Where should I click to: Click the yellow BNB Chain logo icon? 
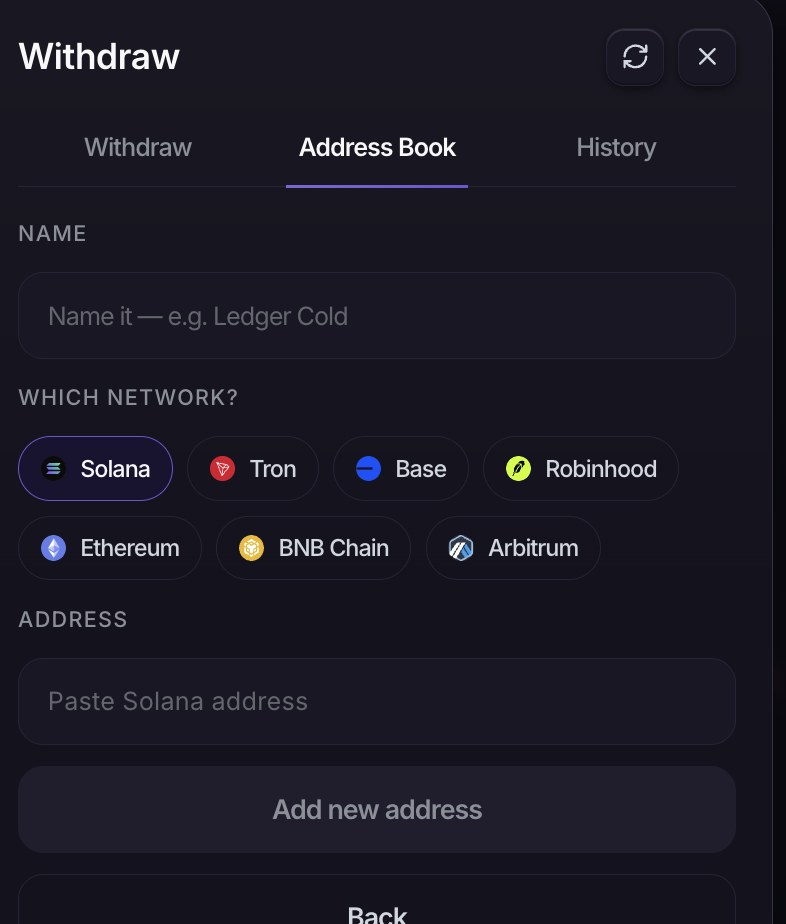(x=252, y=548)
